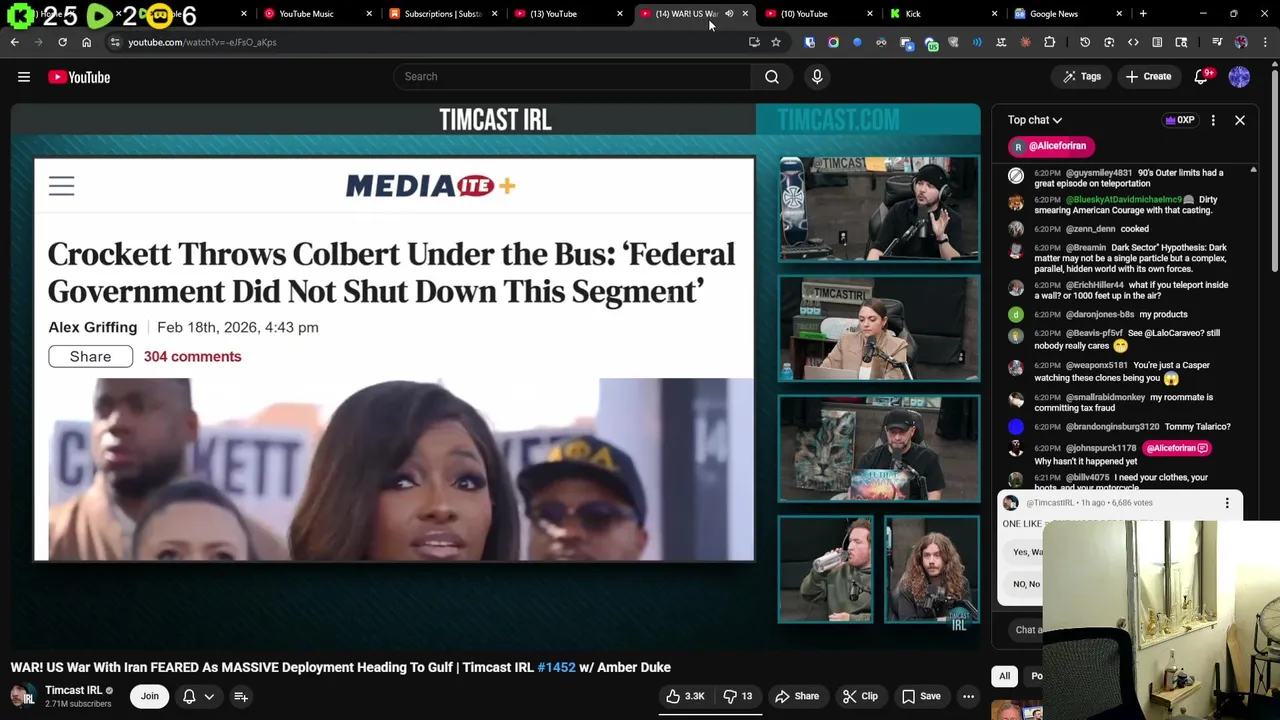Select the @Aliceforiran pinned chip
The width and height of the screenshot is (1280, 720).
(1051, 146)
